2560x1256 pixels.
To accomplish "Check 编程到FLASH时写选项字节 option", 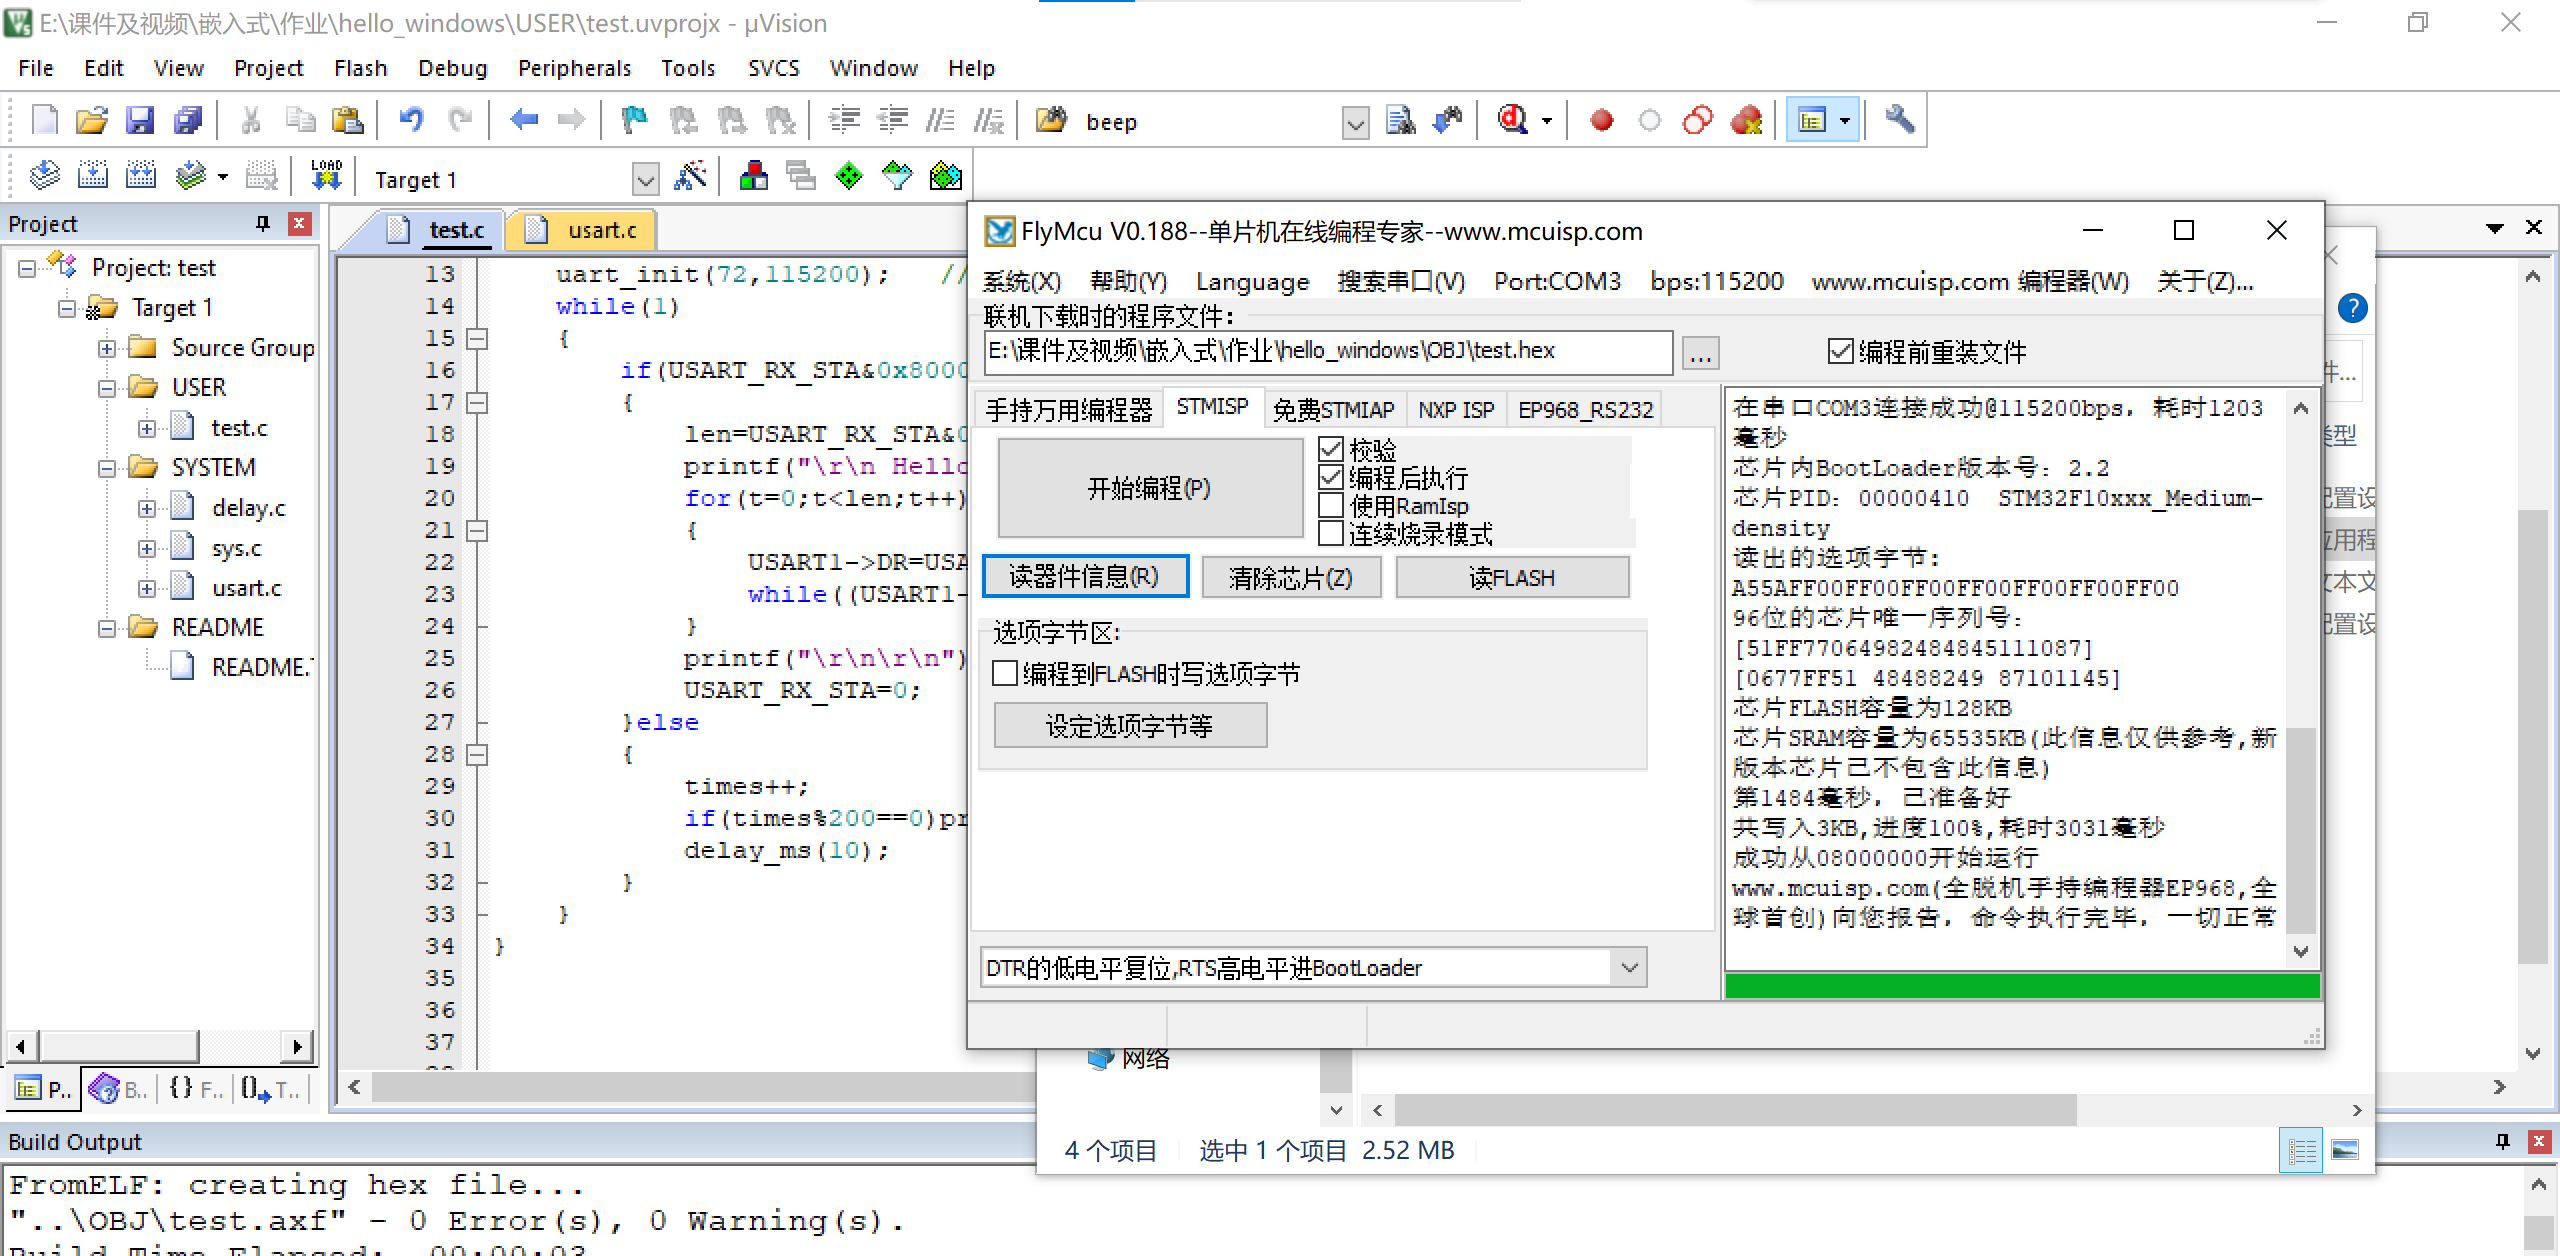I will click(1004, 673).
